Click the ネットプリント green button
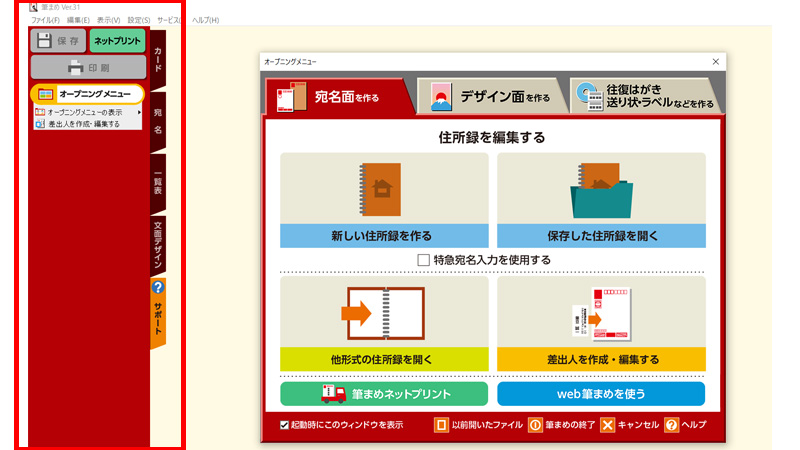 pos(117,41)
